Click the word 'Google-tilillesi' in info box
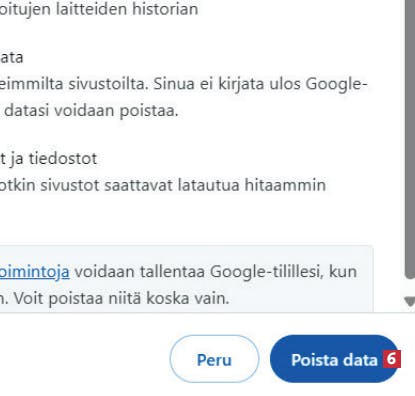The image size is (415, 396). tap(267, 271)
